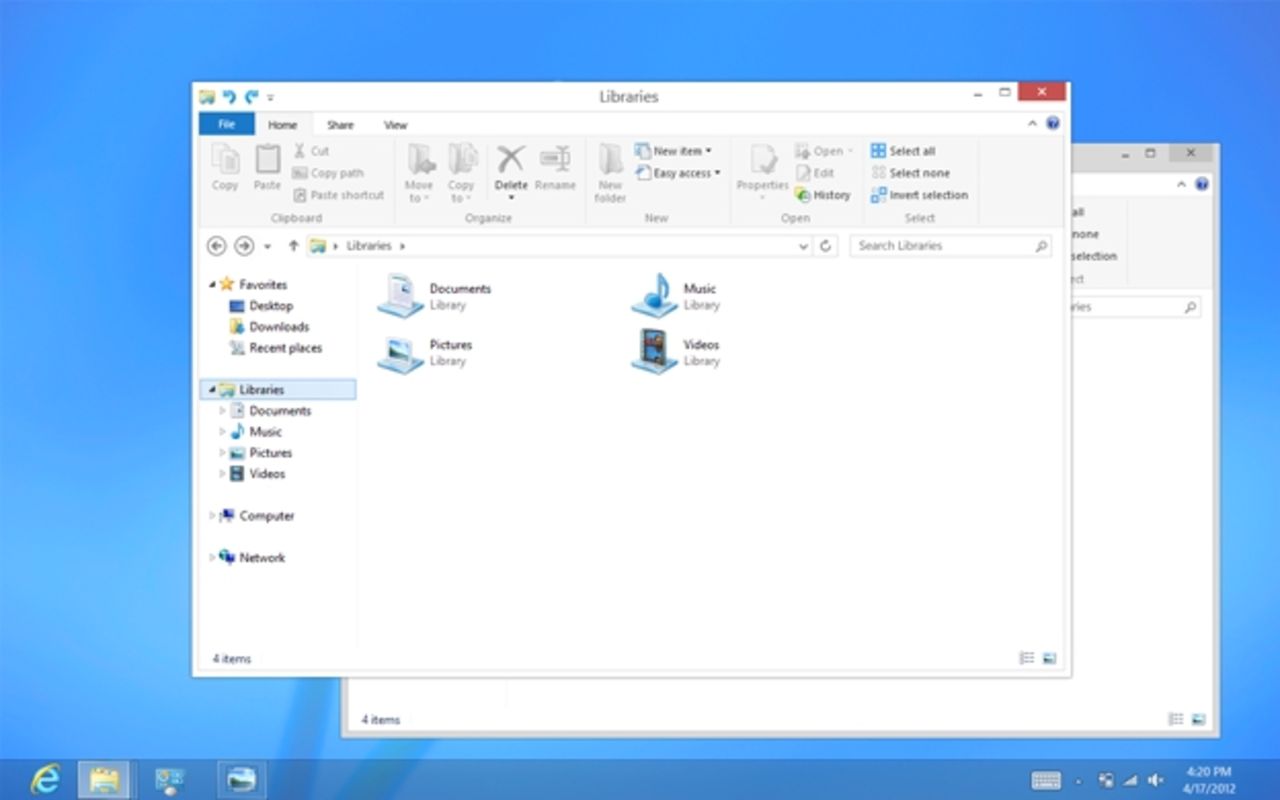Image resolution: width=1280 pixels, height=800 pixels.
Task: Open File History via the History icon
Action: (x=826, y=195)
